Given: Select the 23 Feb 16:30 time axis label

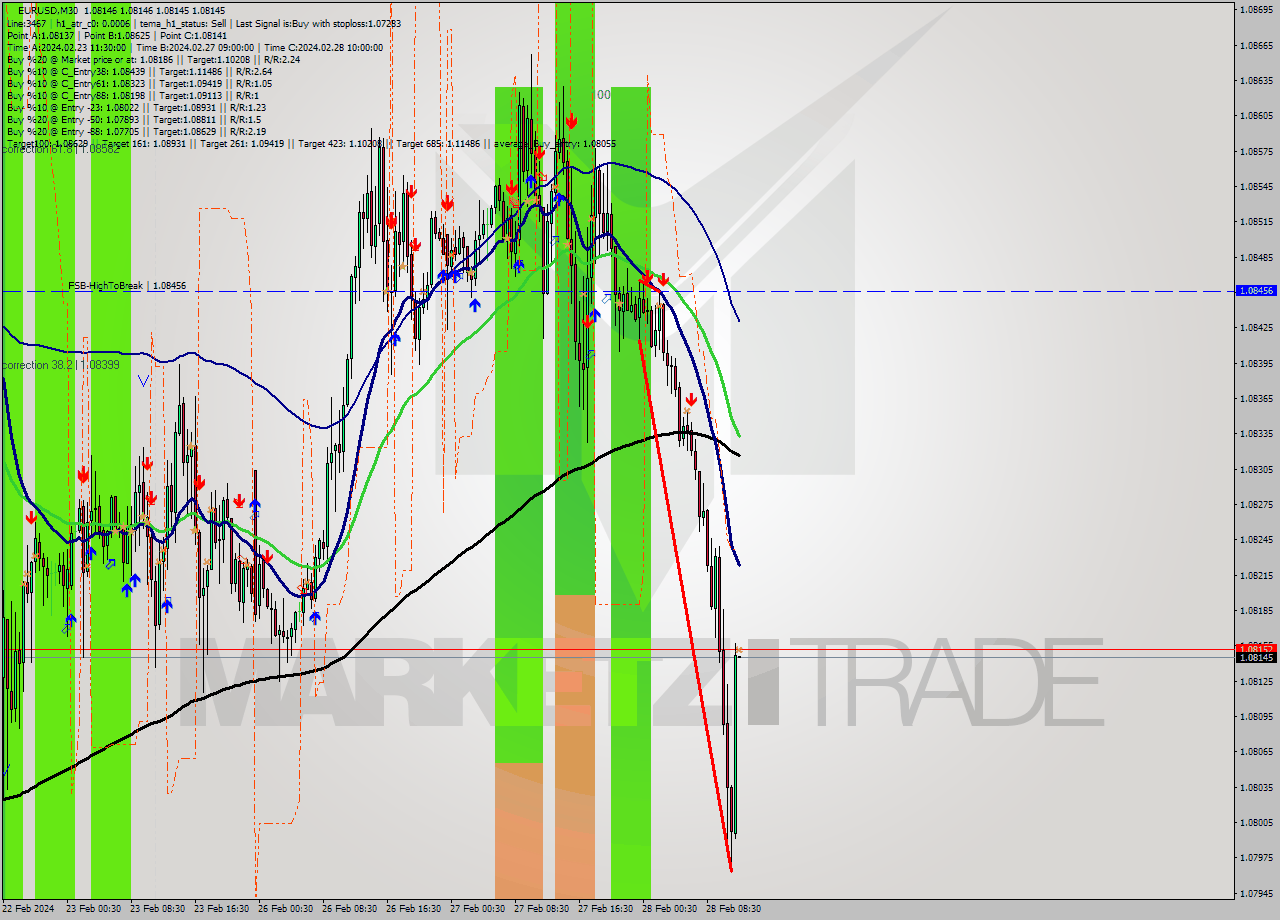Looking at the screenshot, I should click(x=221, y=909).
